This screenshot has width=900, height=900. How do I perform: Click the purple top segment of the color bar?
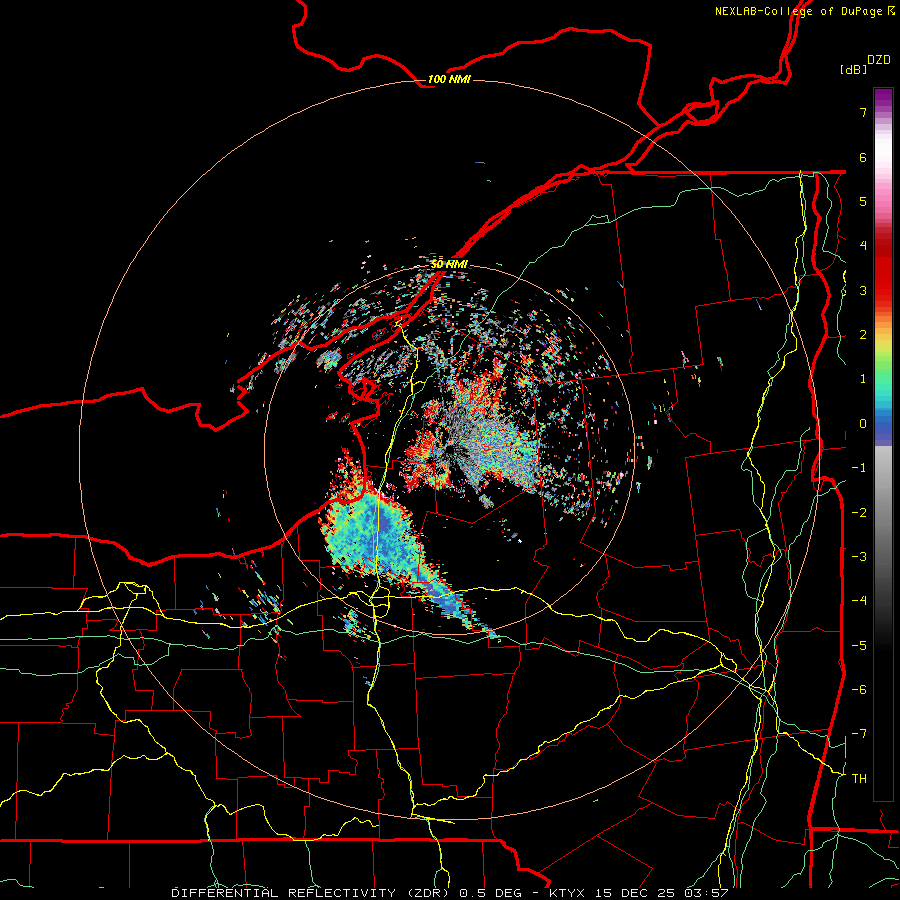click(883, 98)
